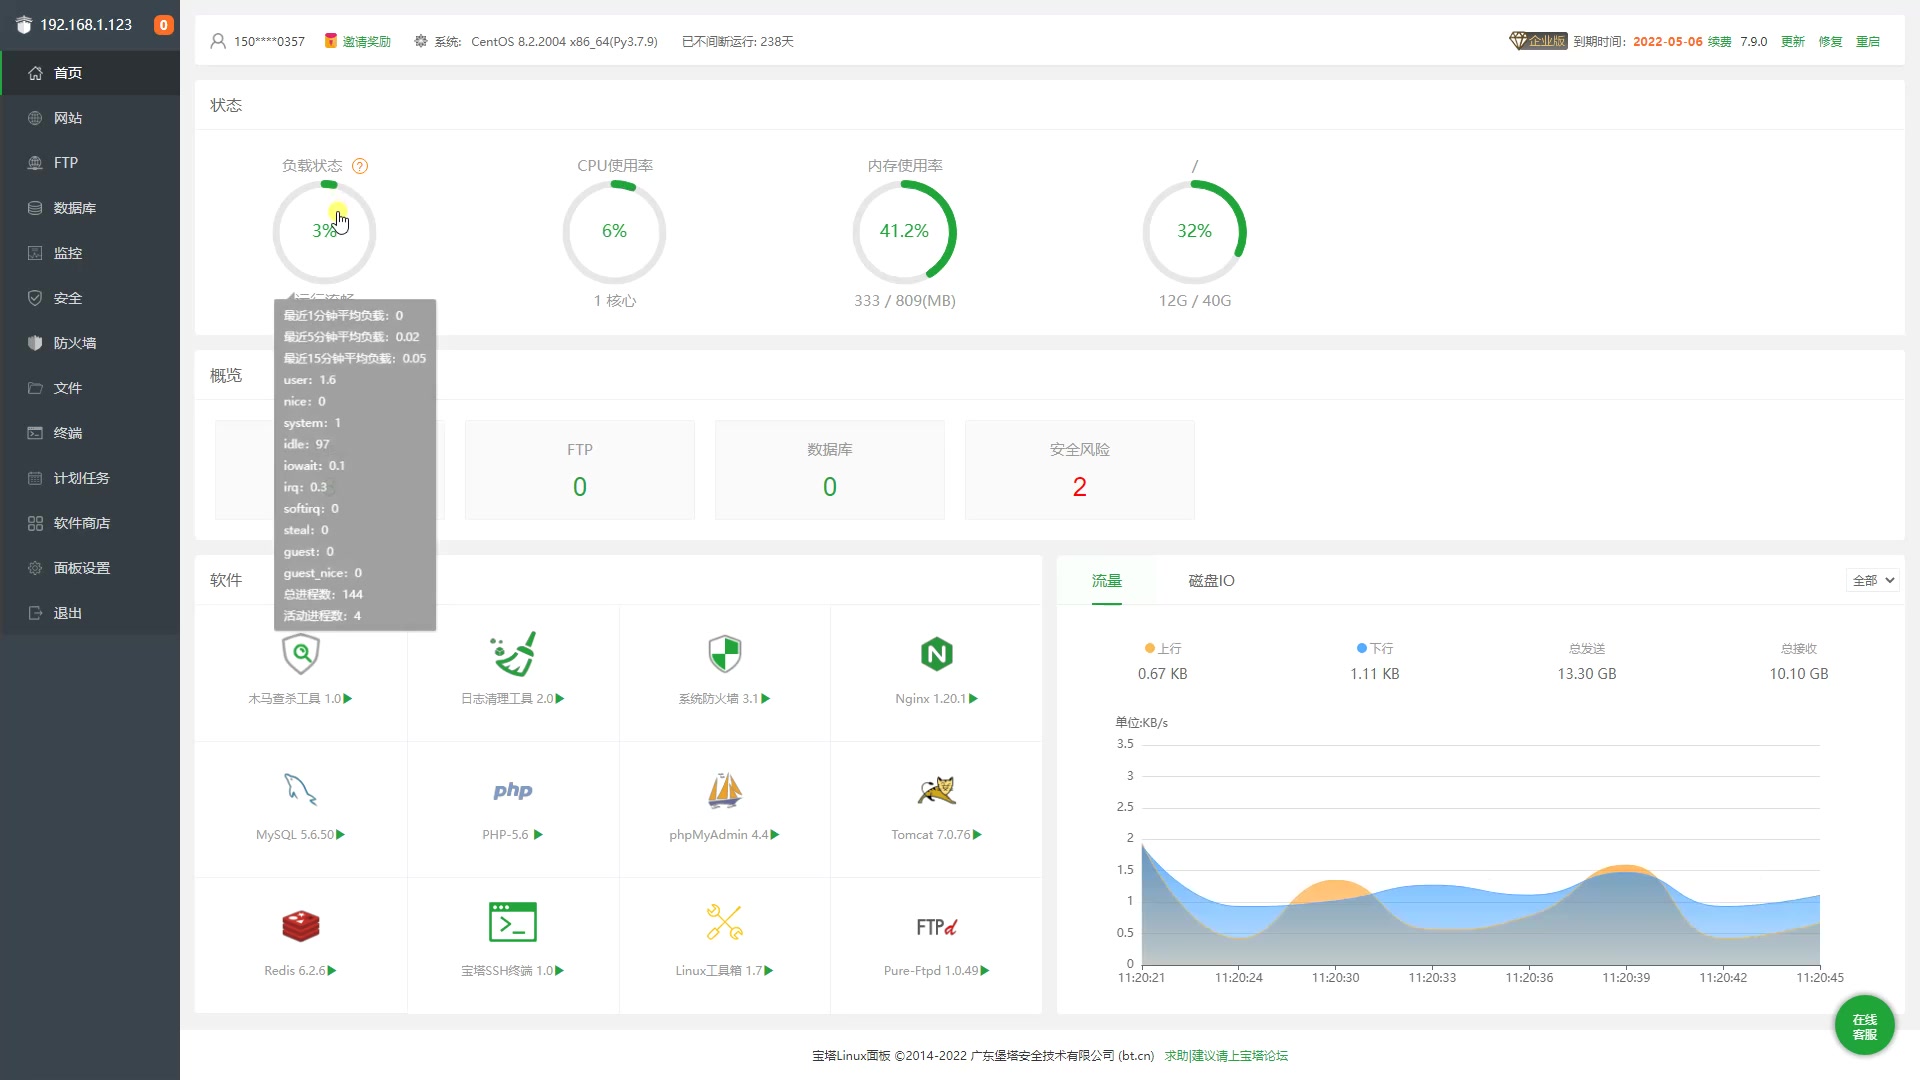Click the 内存使用率 circular gauge
This screenshot has width=1920, height=1080.
(x=904, y=231)
